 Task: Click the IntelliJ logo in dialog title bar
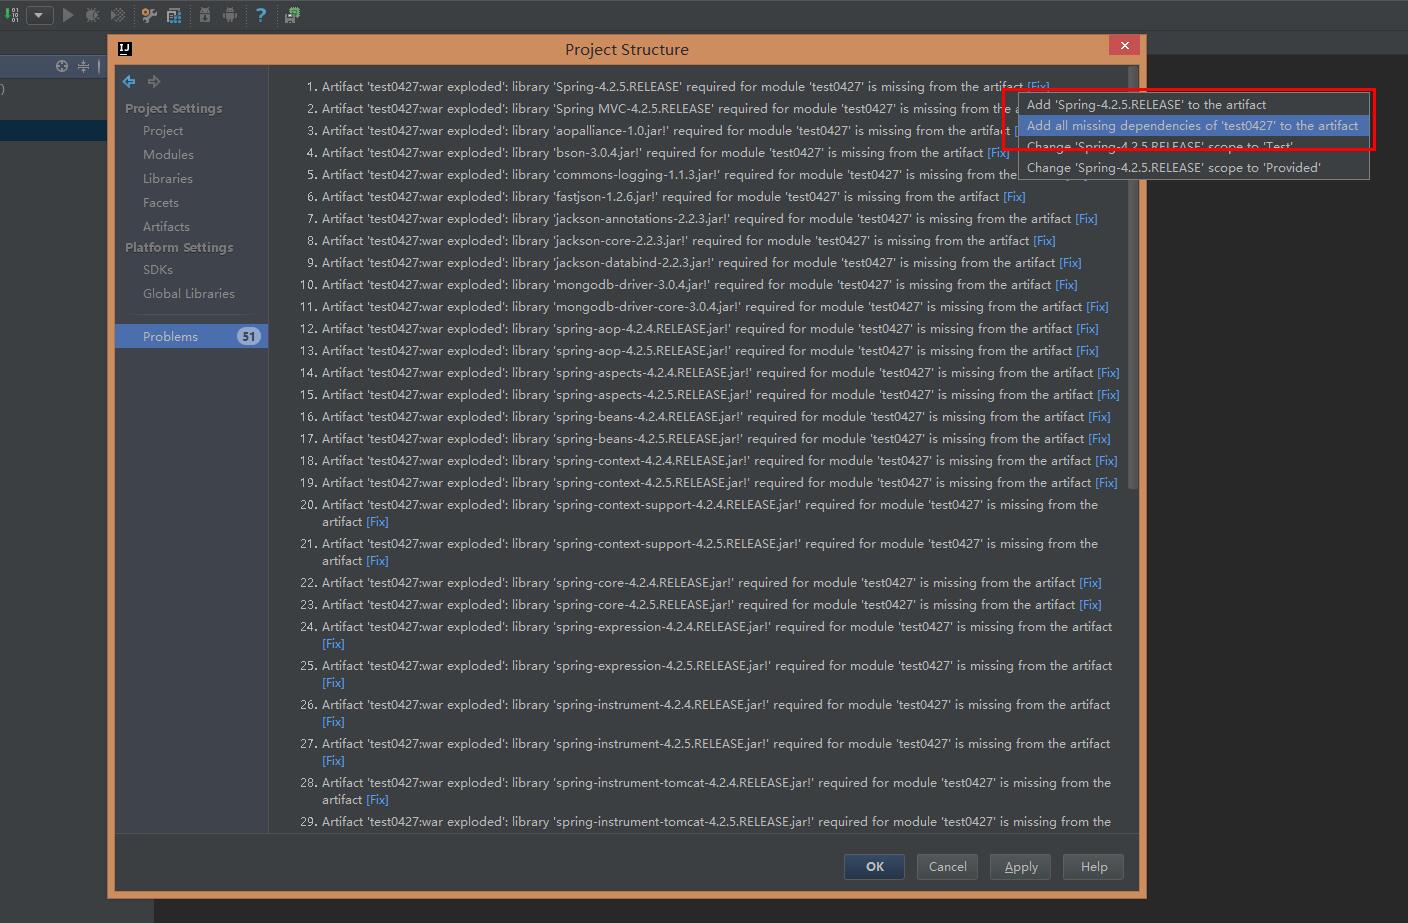pos(125,49)
